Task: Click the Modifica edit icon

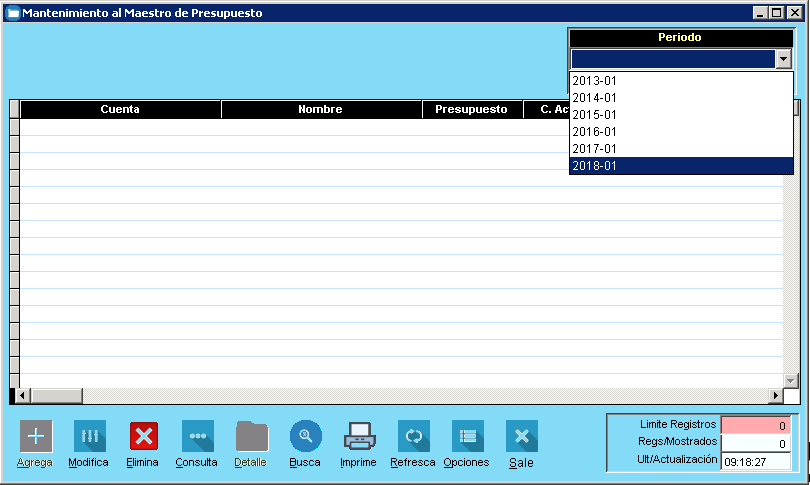Action: click(89, 436)
